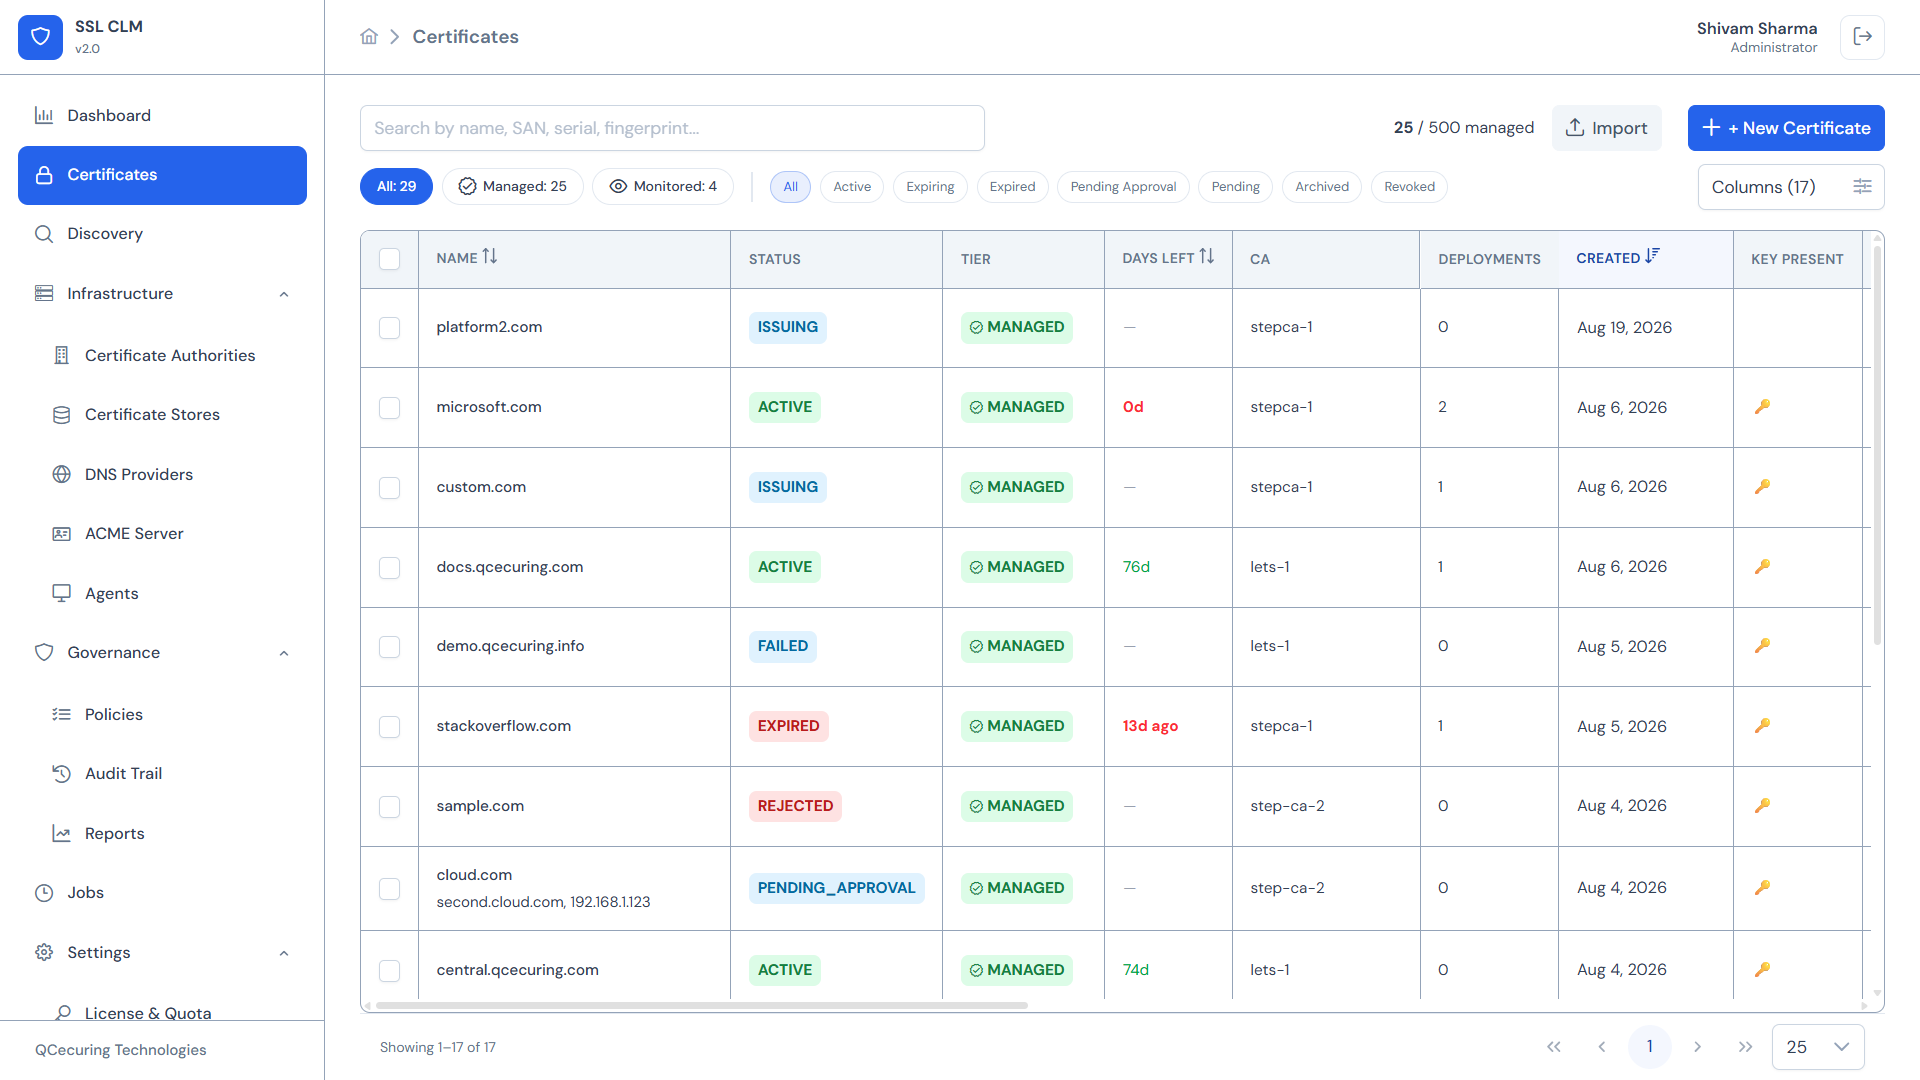Open Dashboard from the sidebar
The image size is (1920, 1080).
[x=162, y=116]
